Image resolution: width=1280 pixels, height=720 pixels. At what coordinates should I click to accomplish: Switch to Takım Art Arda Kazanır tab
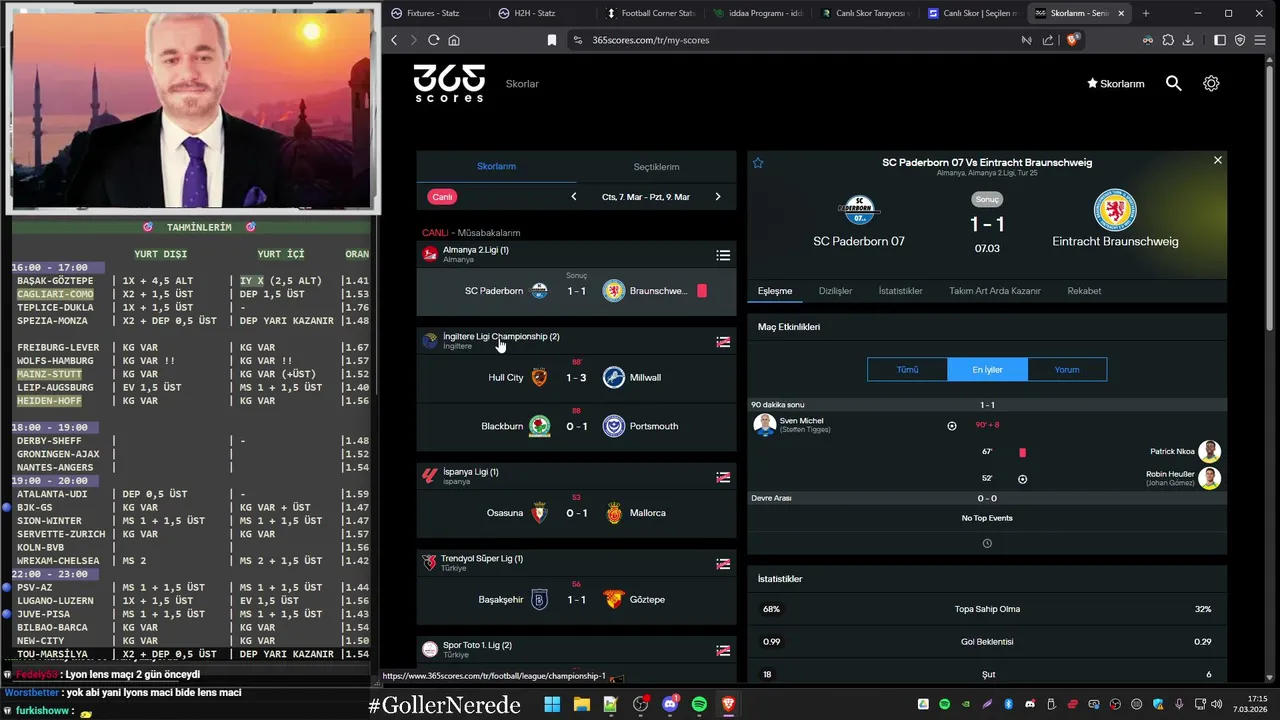click(995, 291)
